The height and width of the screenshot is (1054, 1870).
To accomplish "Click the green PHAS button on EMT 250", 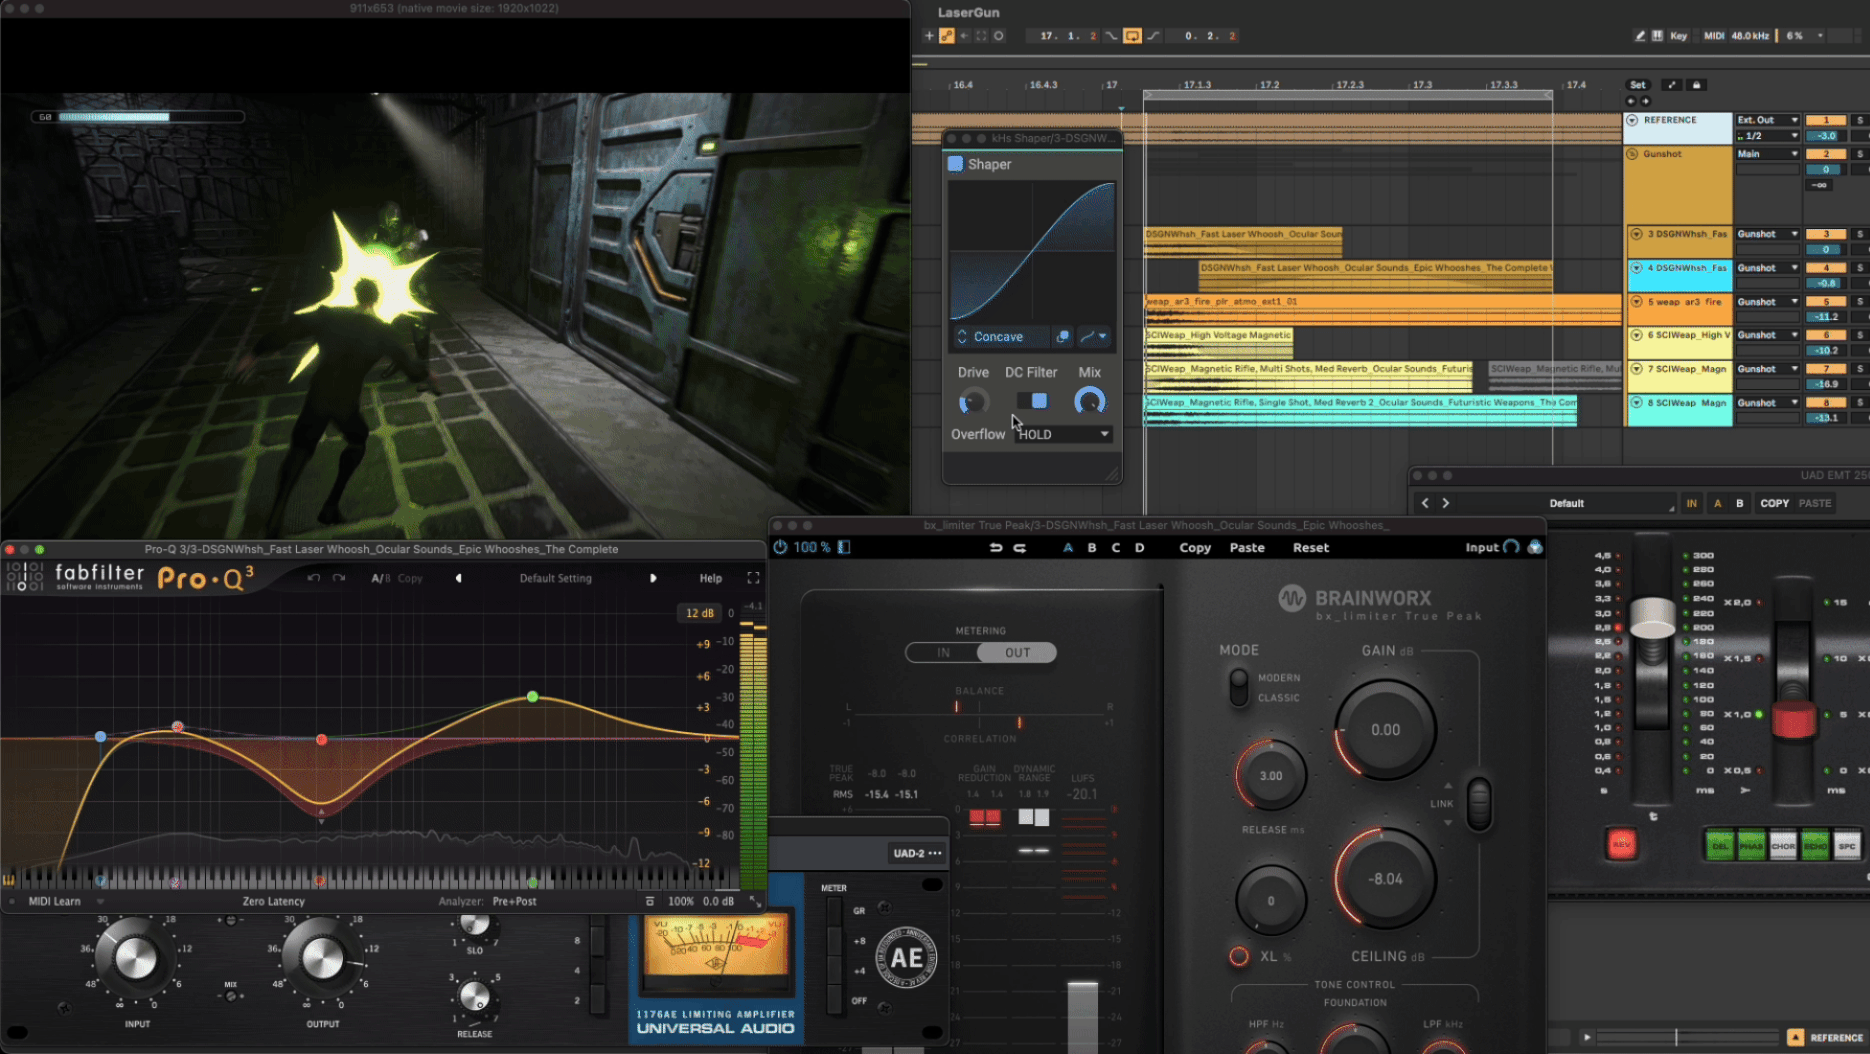I will (x=1751, y=845).
